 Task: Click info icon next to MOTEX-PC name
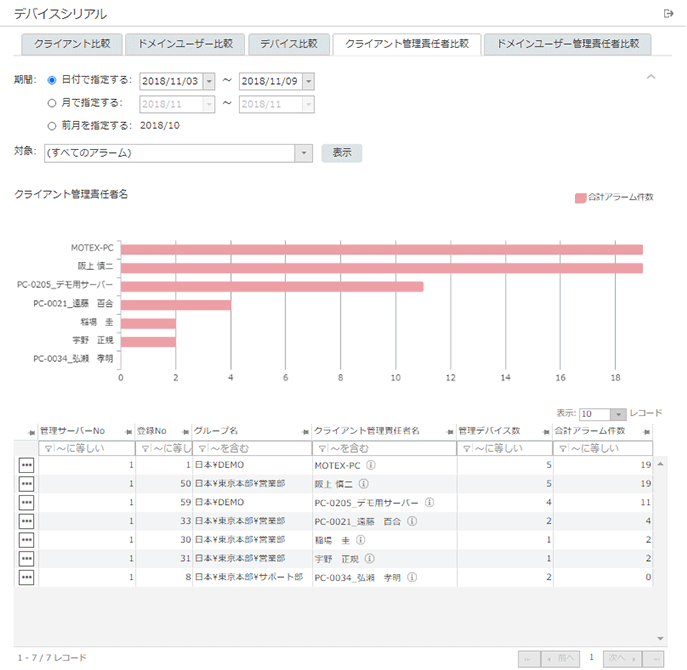pyautogui.click(x=371, y=465)
